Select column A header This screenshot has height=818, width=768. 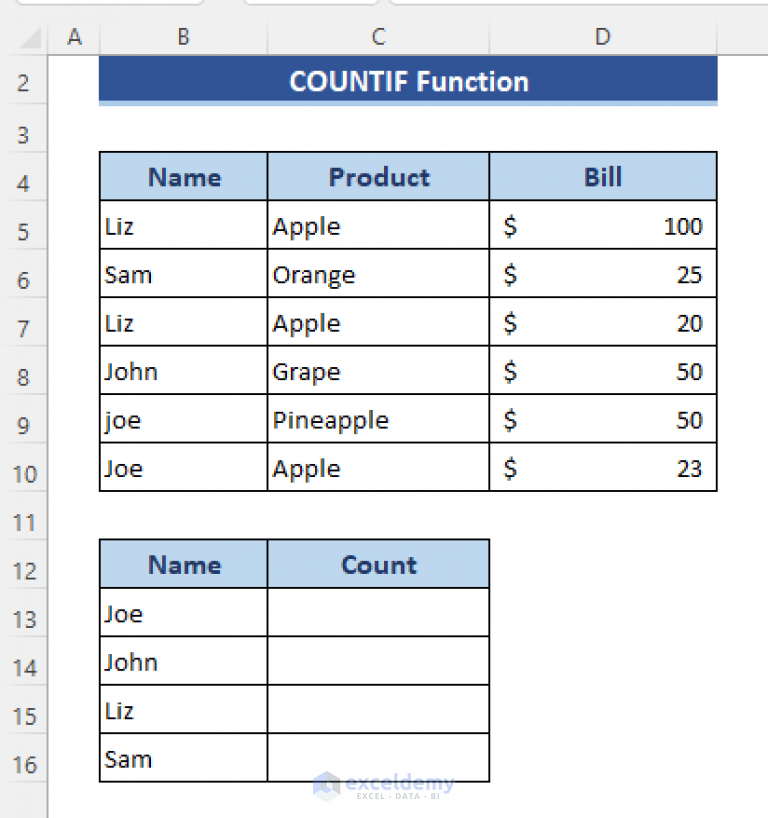click(74, 37)
